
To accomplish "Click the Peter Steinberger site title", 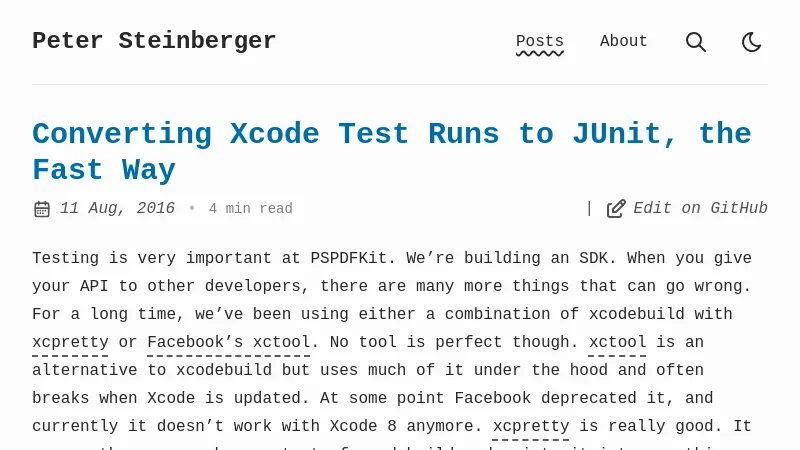I will [x=154, y=41].
